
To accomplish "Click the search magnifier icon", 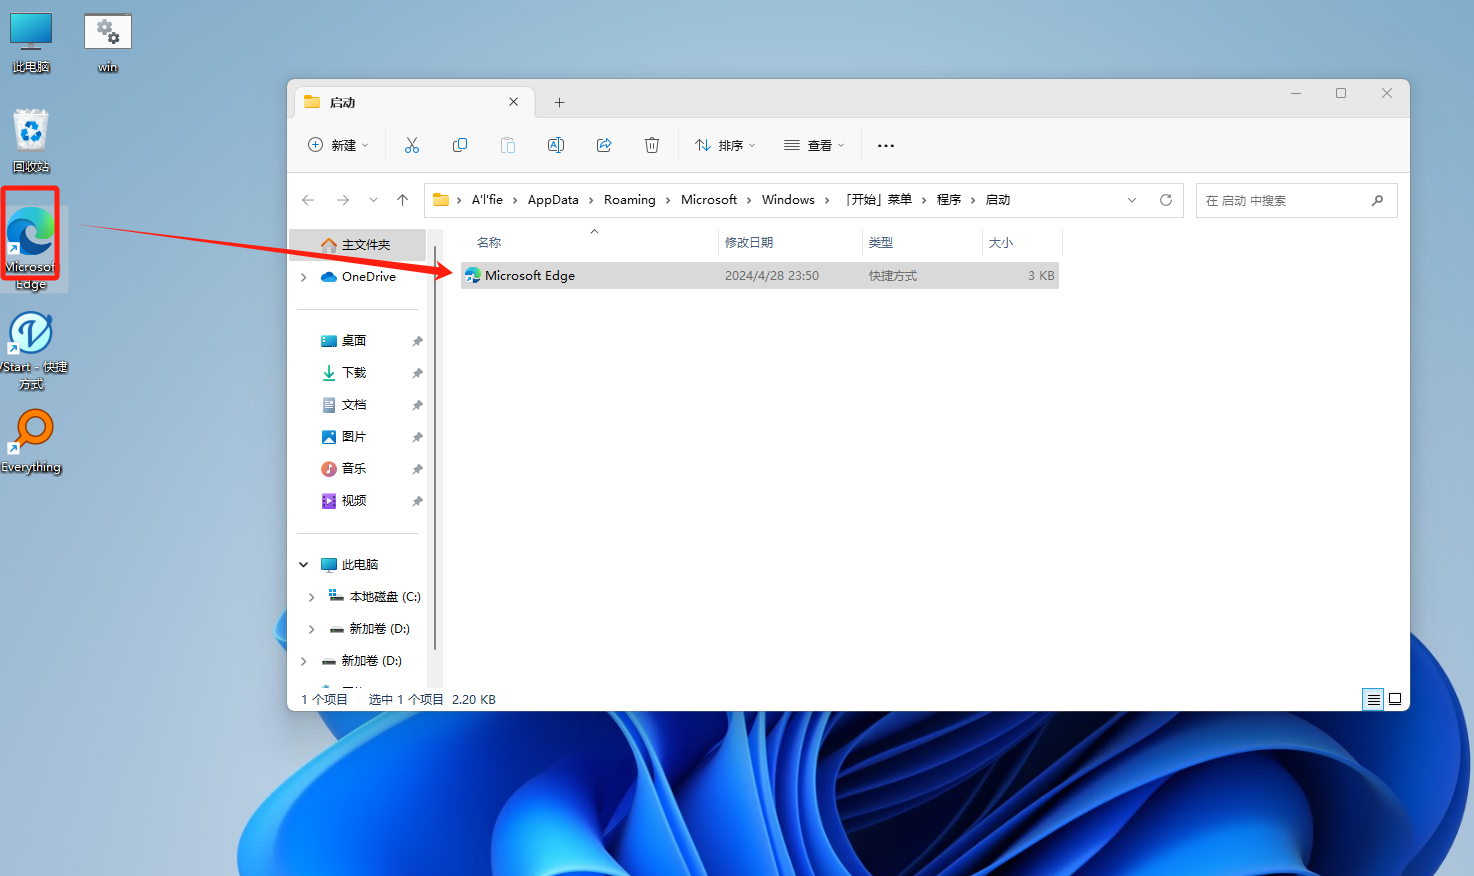I will click(1378, 200).
